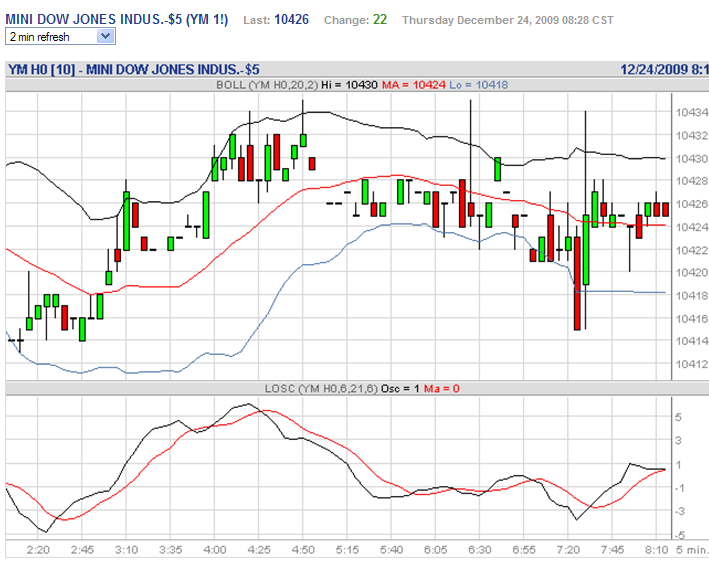
Task: Click the MINI DOW JONES INDUS.-$5 (YM 1!) title
Action: (x=117, y=19)
